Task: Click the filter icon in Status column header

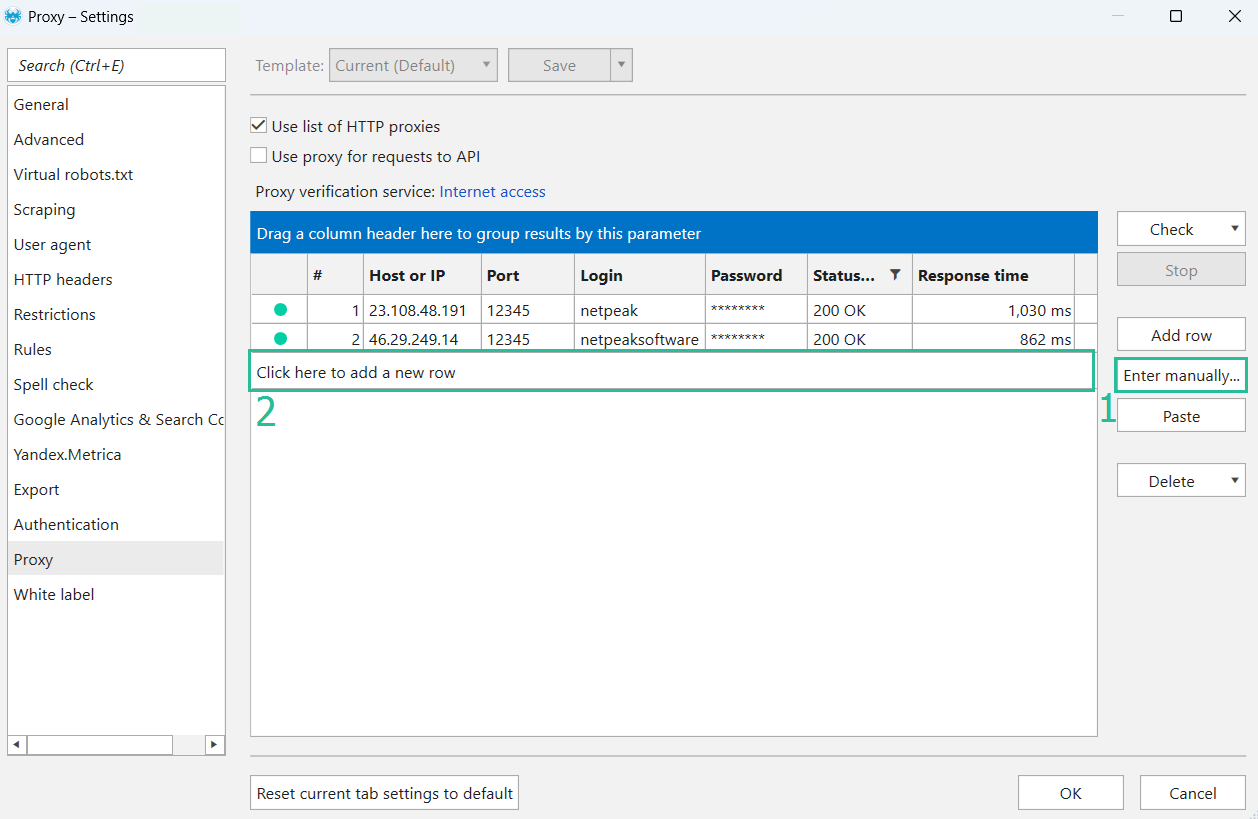Action: 895,275
